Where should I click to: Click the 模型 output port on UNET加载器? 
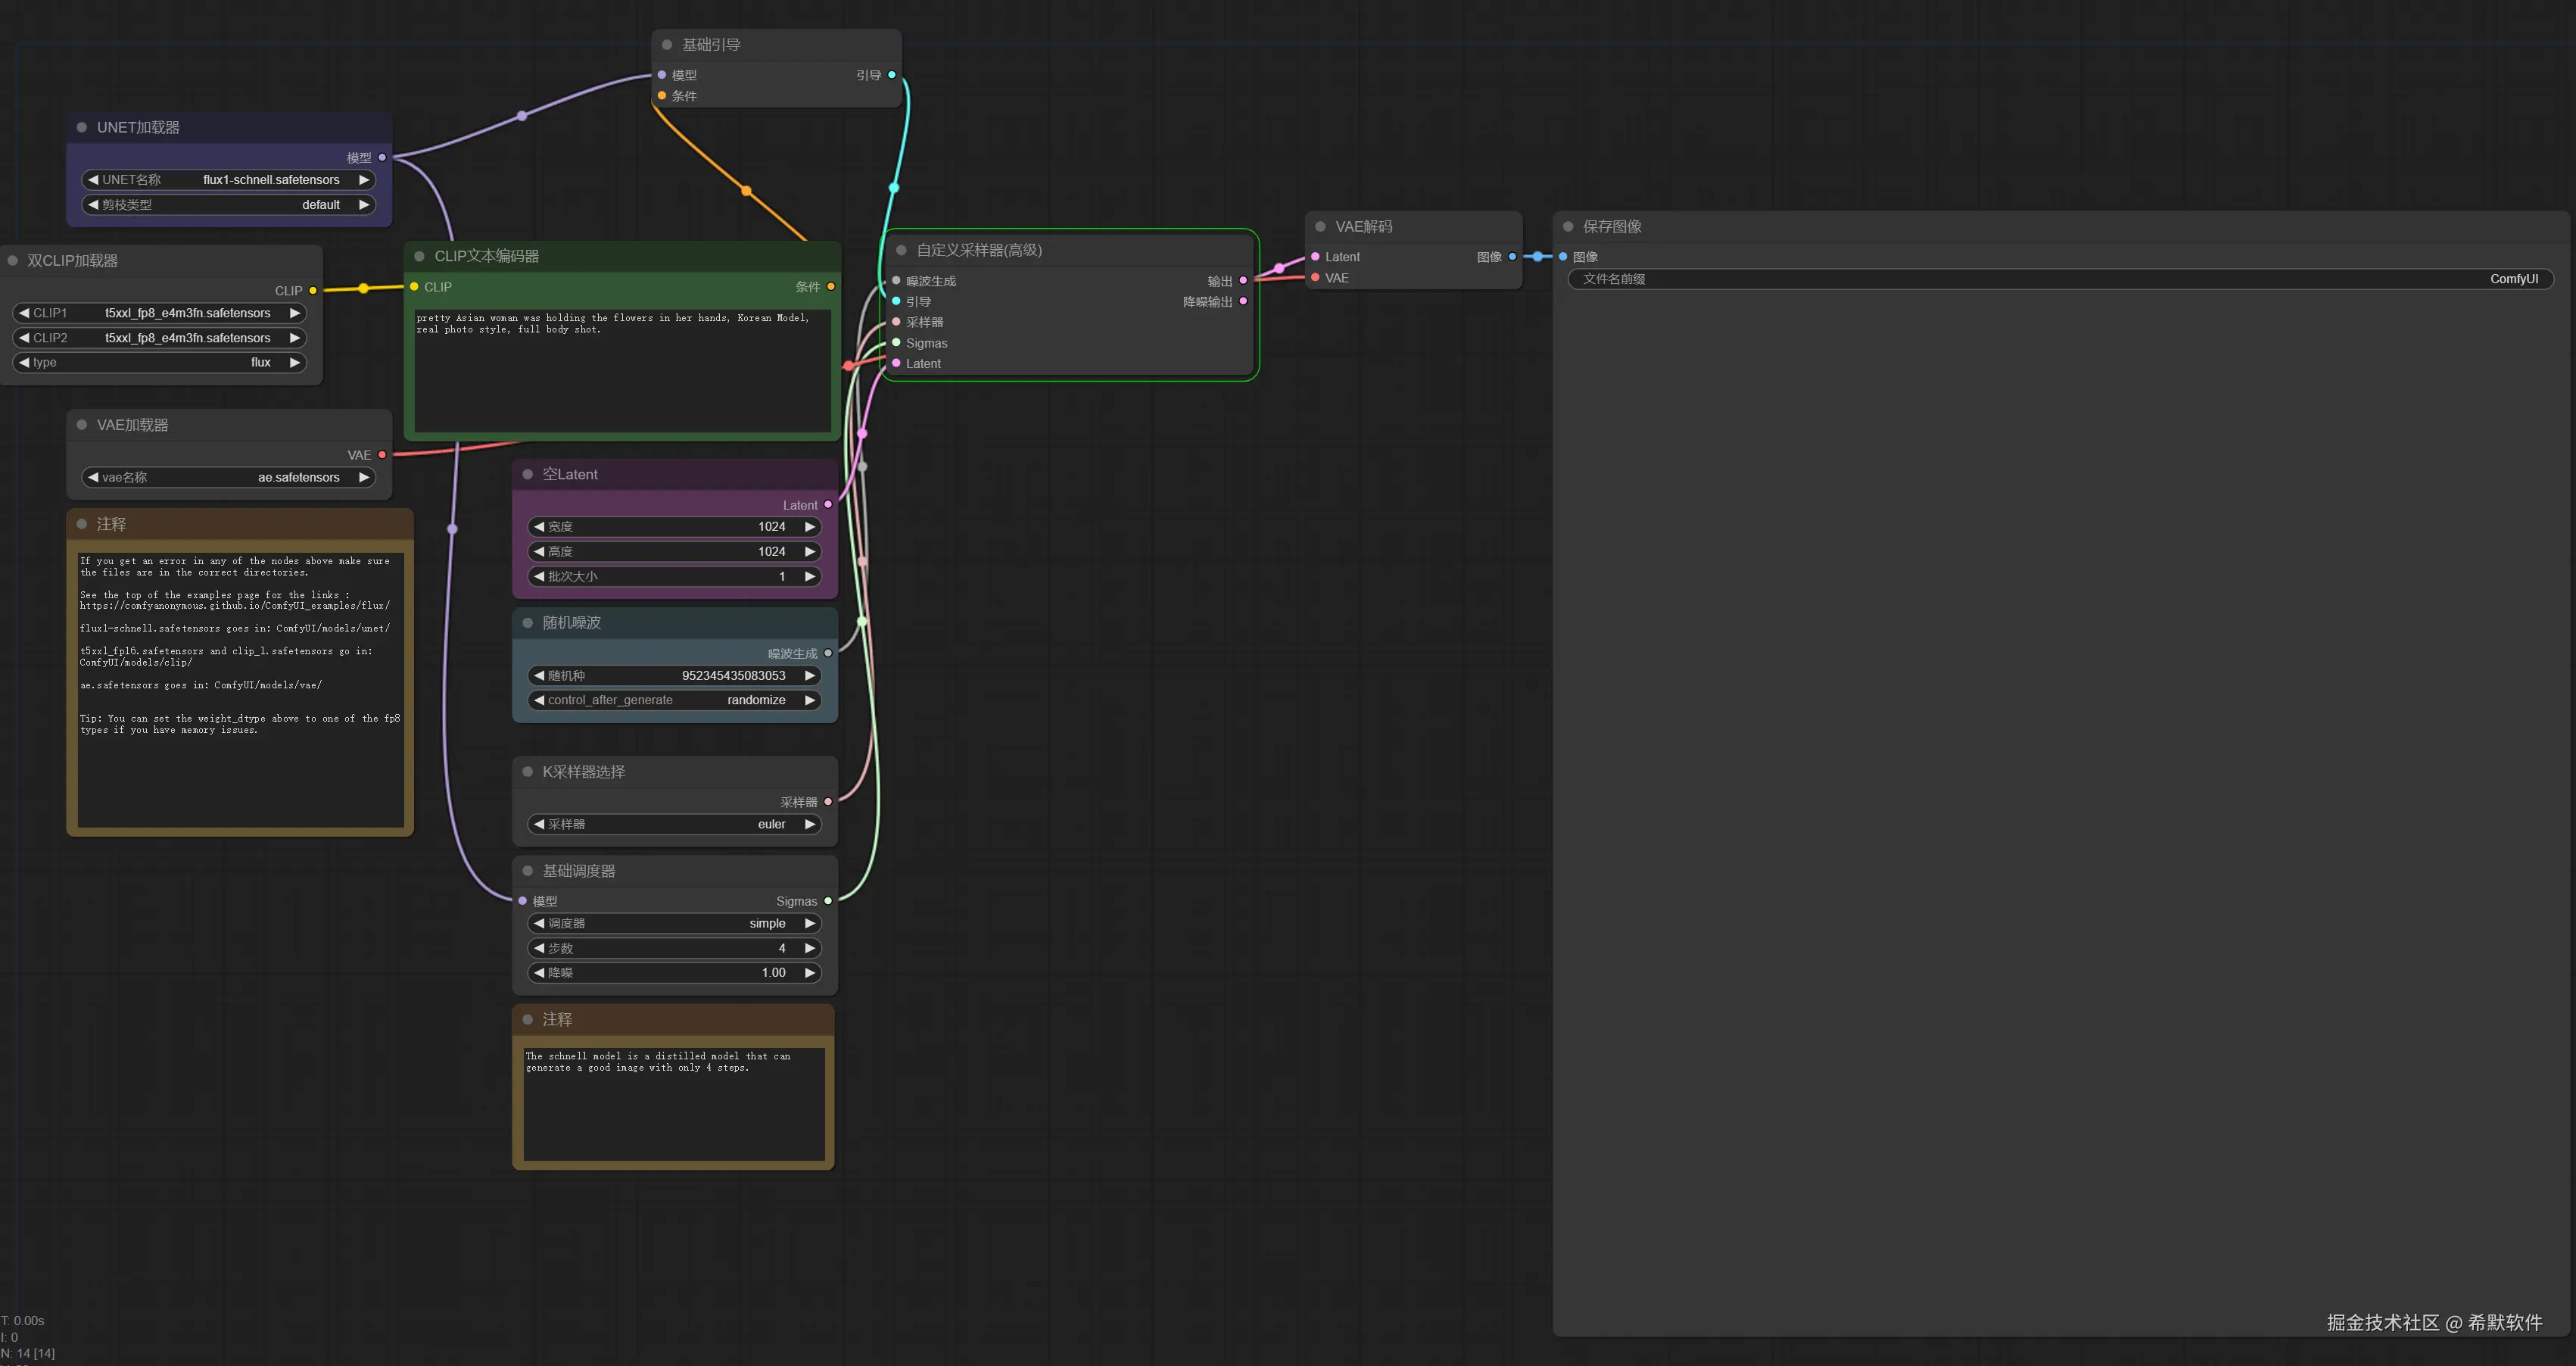click(x=382, y=157)
